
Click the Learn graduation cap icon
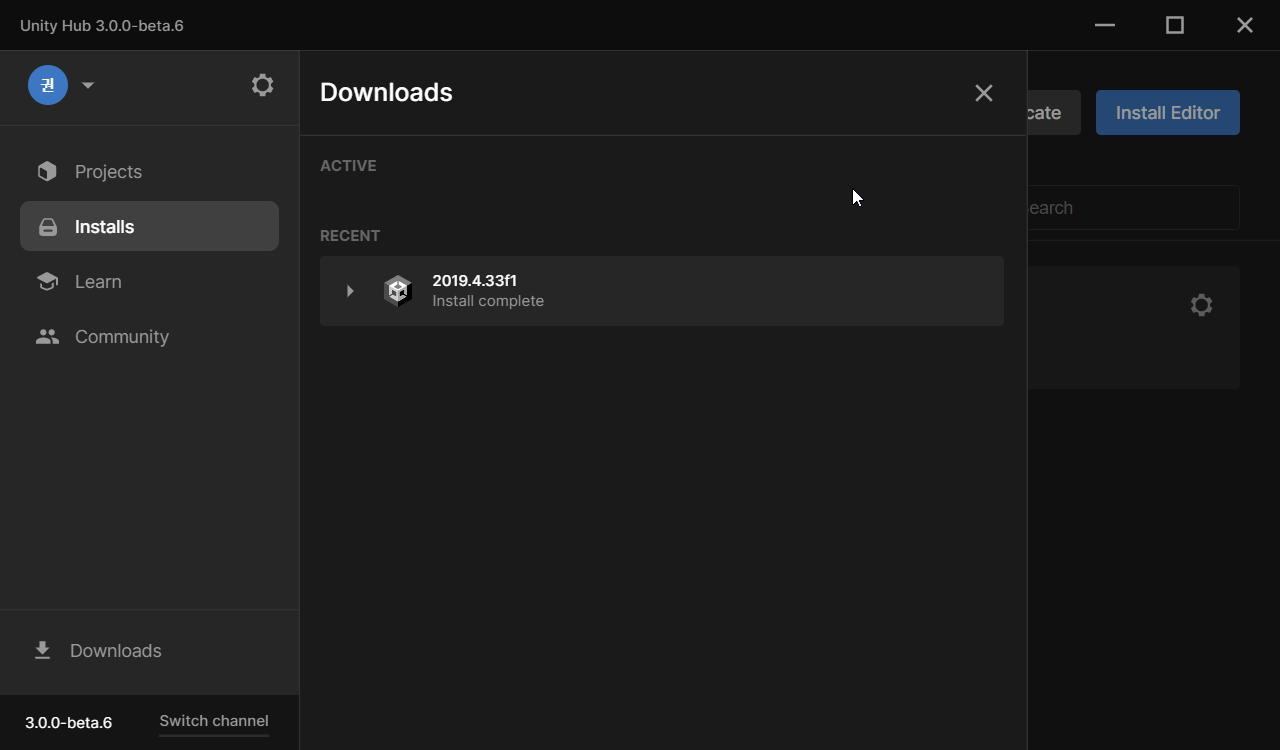click(x=47, y=282)
